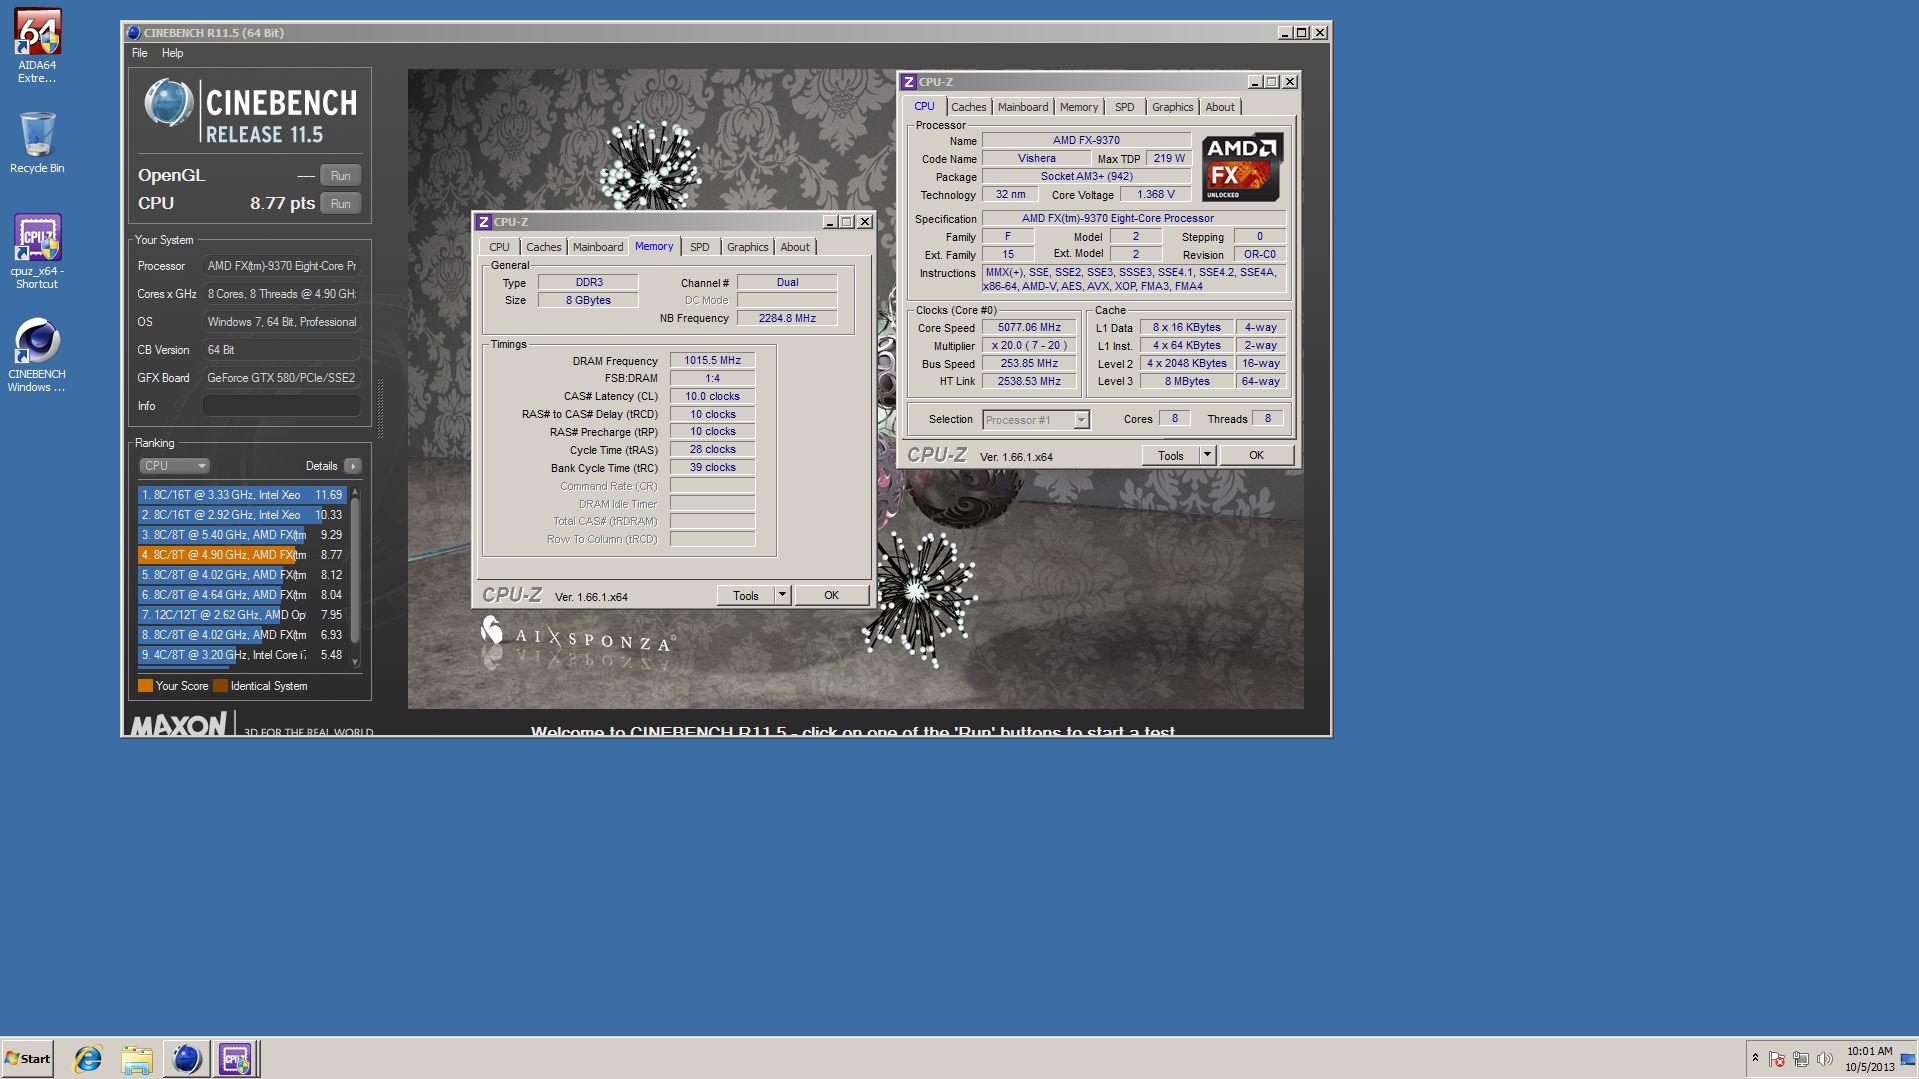
Task: Show hidden system tray icons
Action: coord(1755,1059)
